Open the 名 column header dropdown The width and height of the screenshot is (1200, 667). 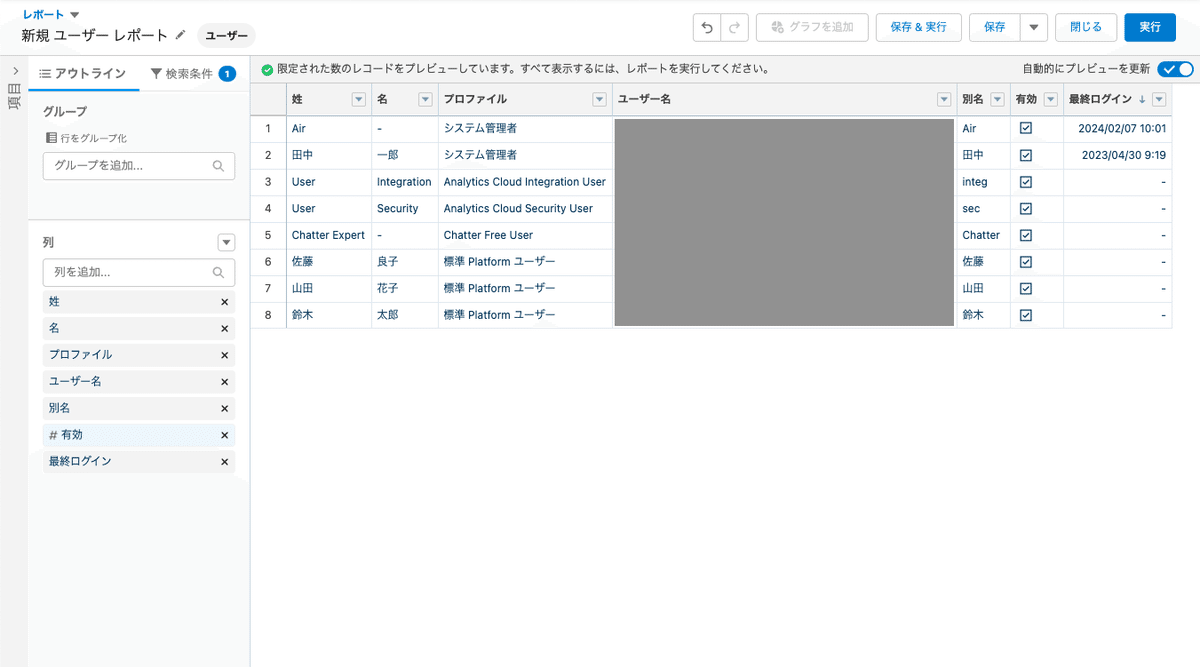(425, 100)
